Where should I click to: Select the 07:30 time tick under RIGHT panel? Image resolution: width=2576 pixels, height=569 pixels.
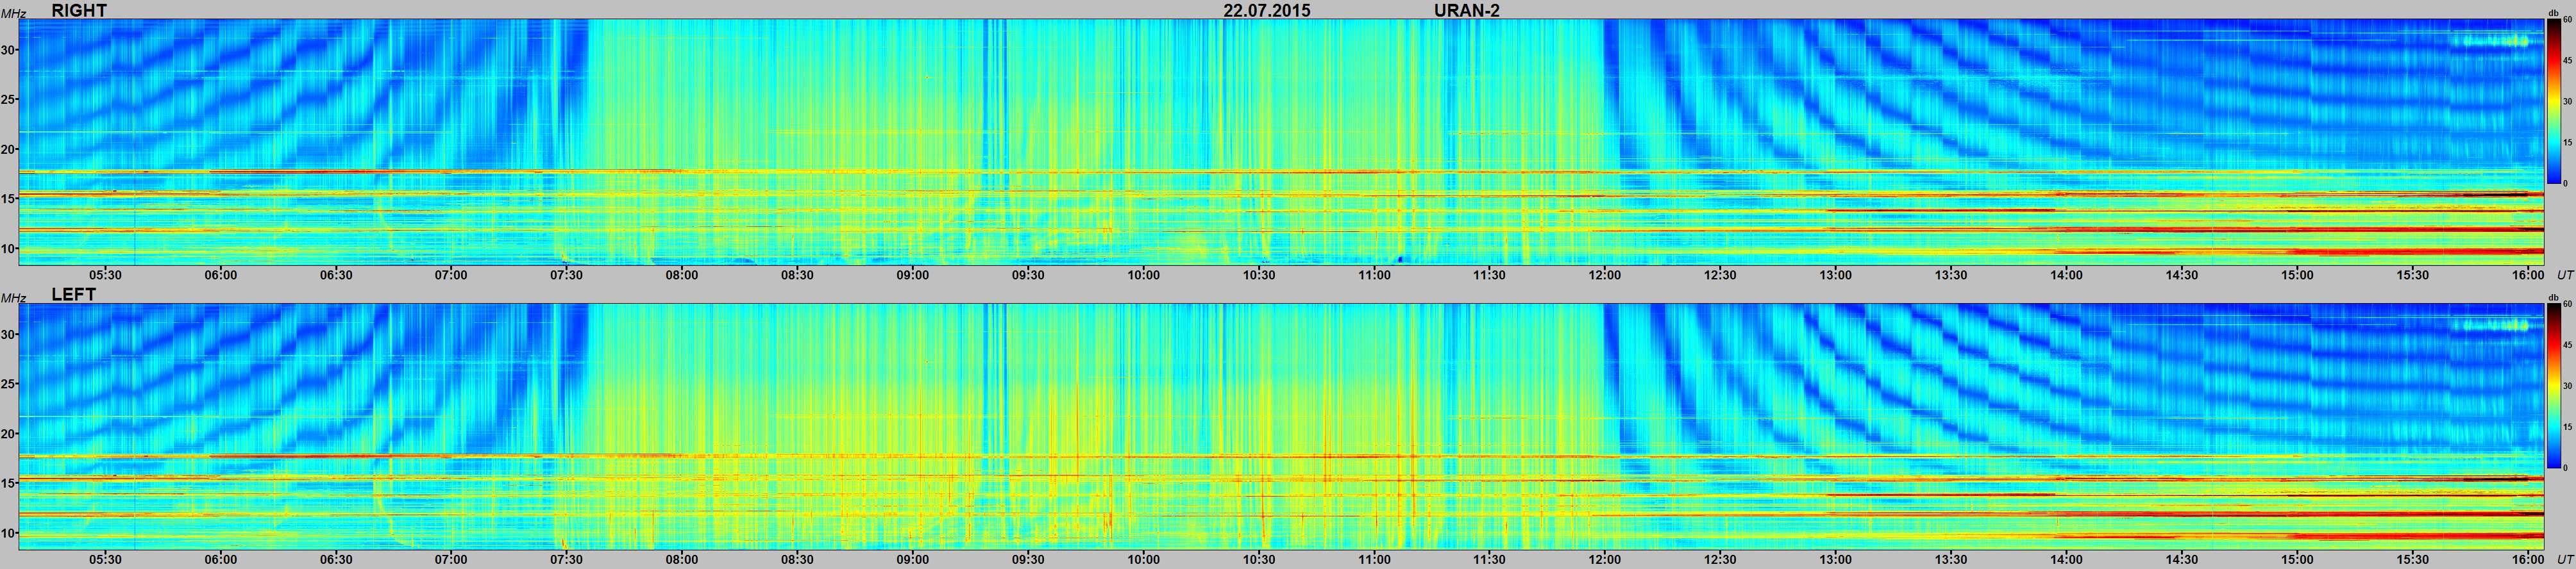pos(566,275)
